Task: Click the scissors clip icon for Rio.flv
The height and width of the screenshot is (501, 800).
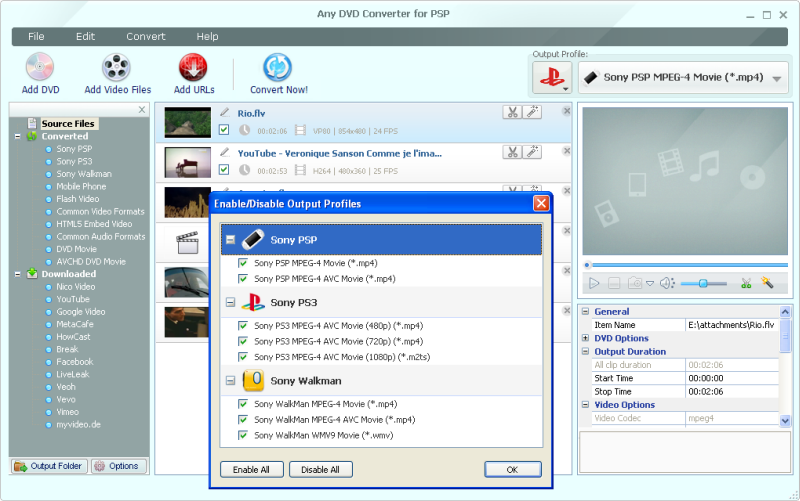Action: pos(512,112)
